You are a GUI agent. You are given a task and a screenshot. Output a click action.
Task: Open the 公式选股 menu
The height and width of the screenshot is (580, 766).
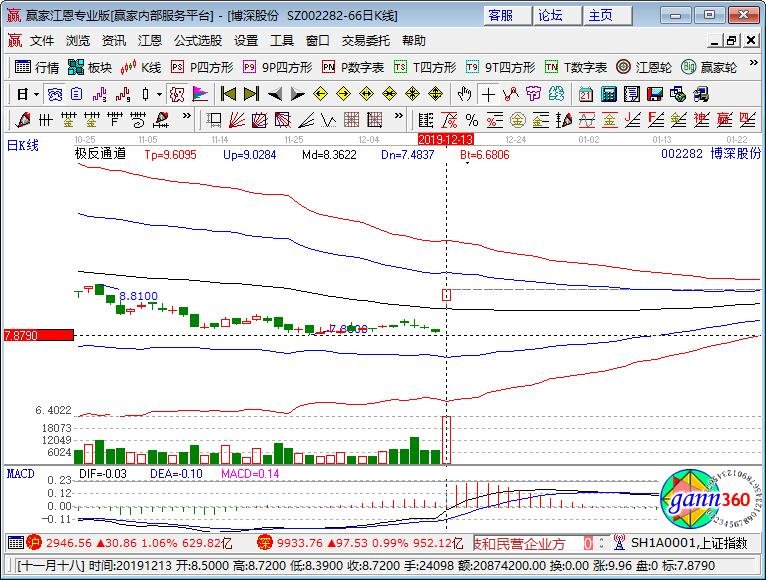click(x=198, y=41)
